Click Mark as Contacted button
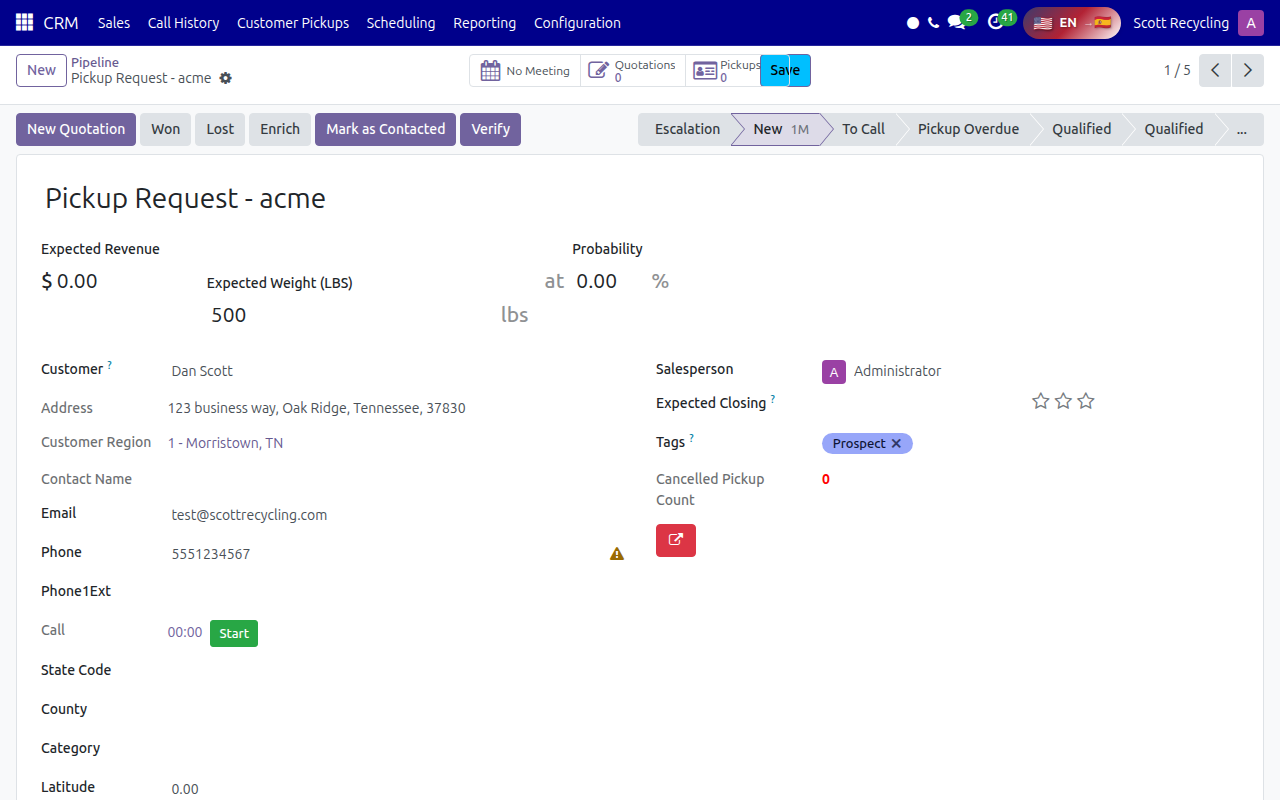Screen dimensions: 1280x800 pyautogui.click(x=385, y=129)
